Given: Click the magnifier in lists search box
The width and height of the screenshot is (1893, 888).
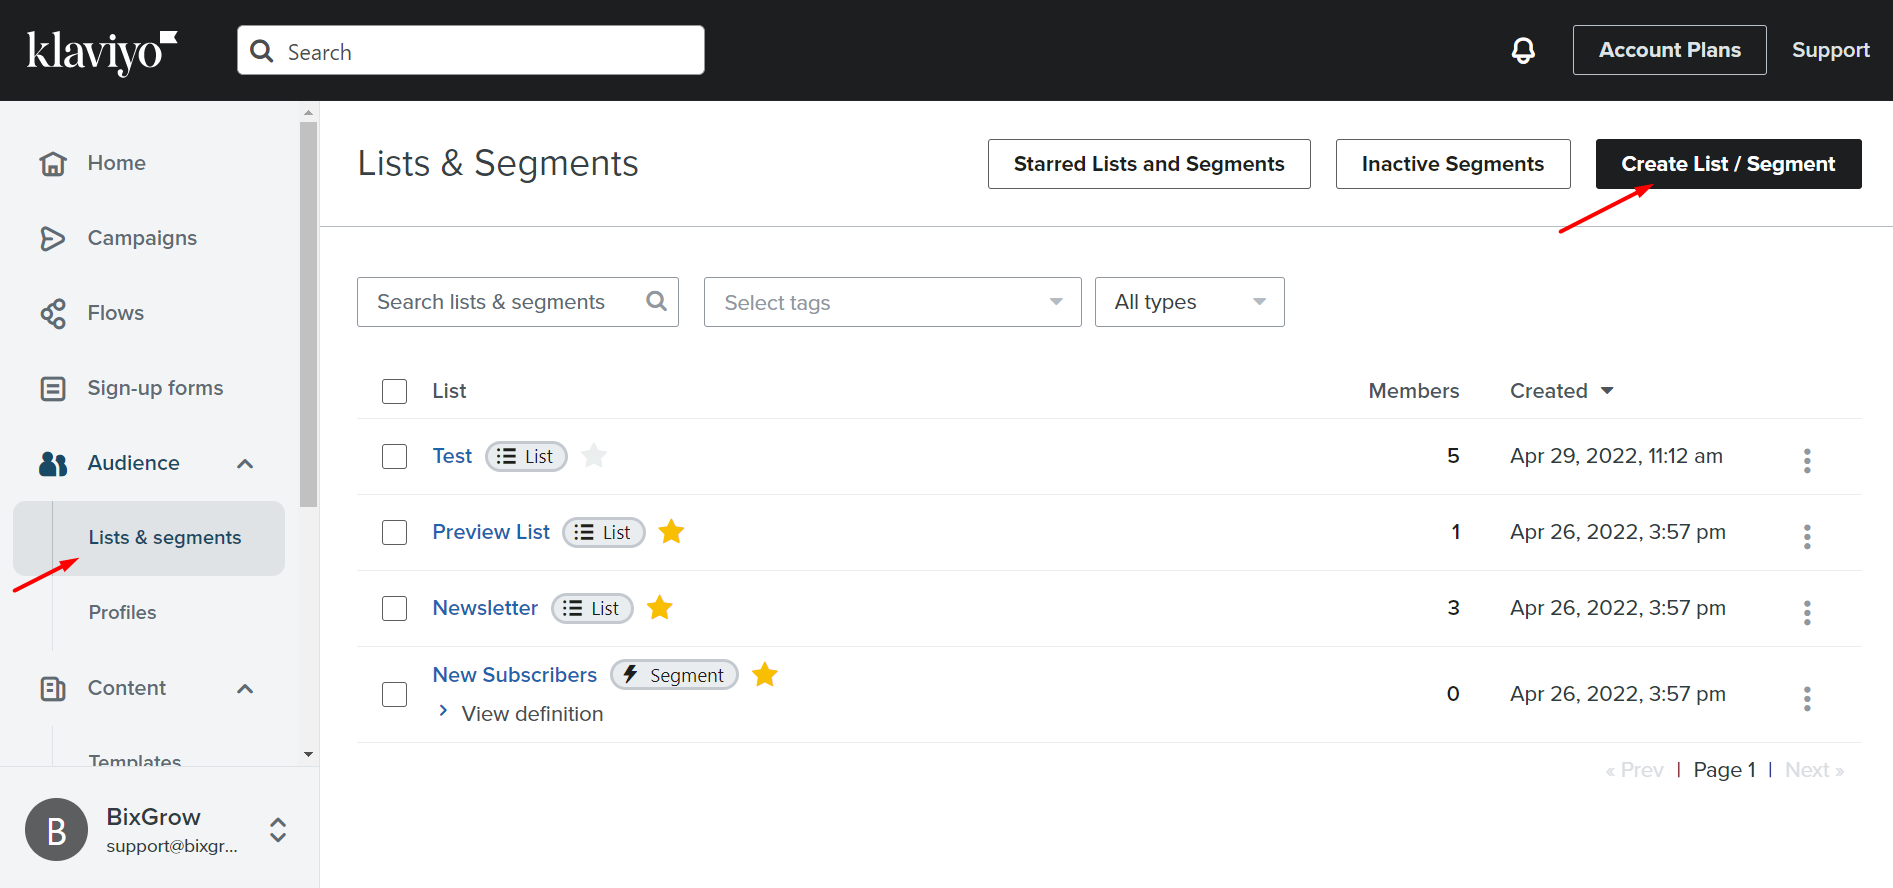Looking at the screenshot, I should point(656,301).
